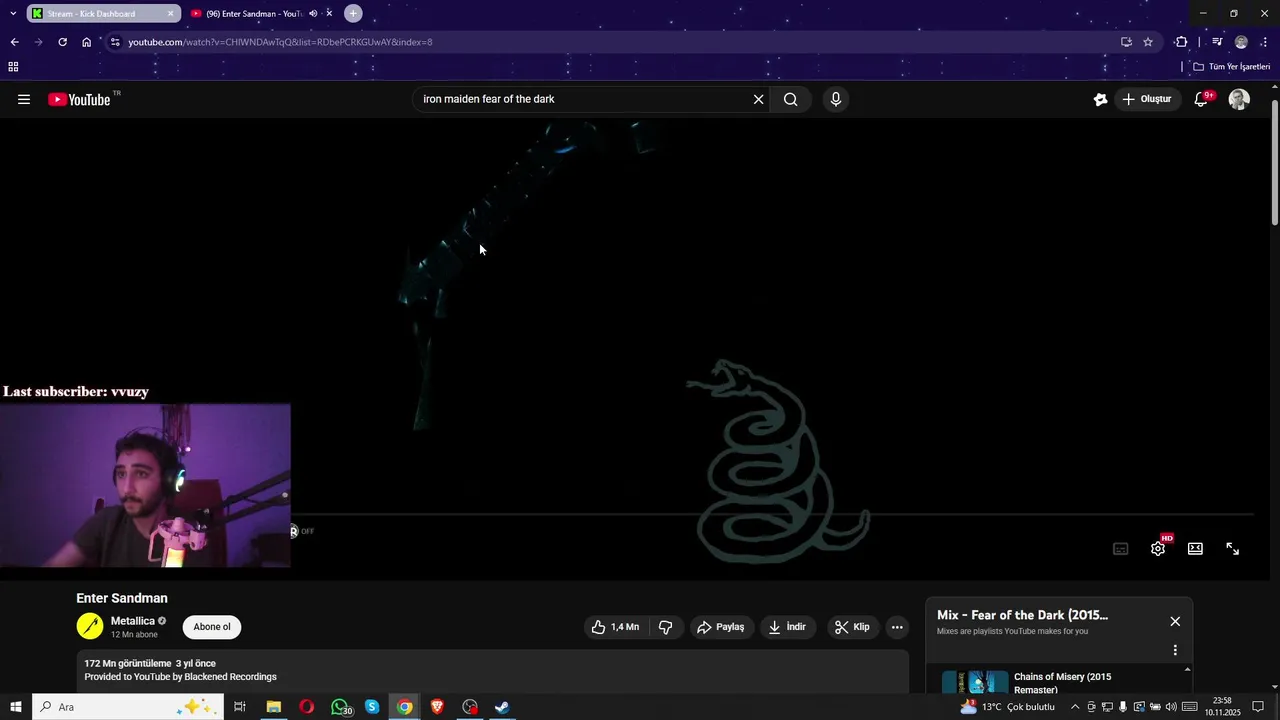This screenshot has height=720, width=1280.
Task: Switch player to theater mode
Action: (1195, 548)
